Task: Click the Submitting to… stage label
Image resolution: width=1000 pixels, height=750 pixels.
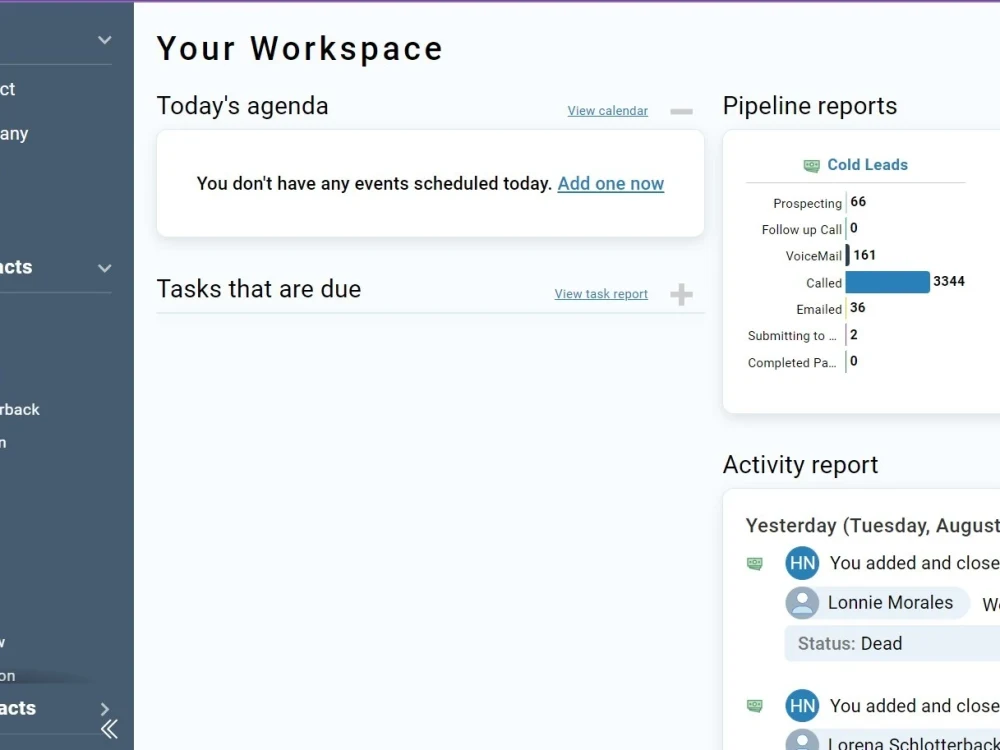Action: (791, 335)
